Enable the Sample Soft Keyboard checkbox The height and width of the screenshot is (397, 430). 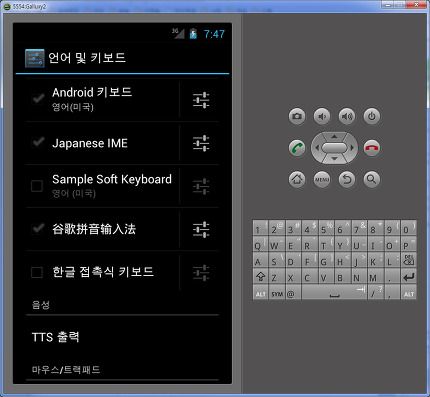[37, 186]
